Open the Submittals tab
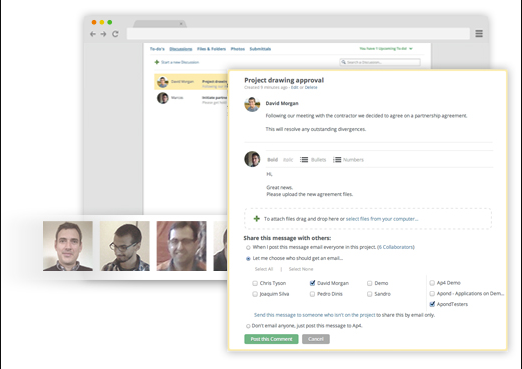The width and height of the screenshot is (522, 369). (260, 49)
